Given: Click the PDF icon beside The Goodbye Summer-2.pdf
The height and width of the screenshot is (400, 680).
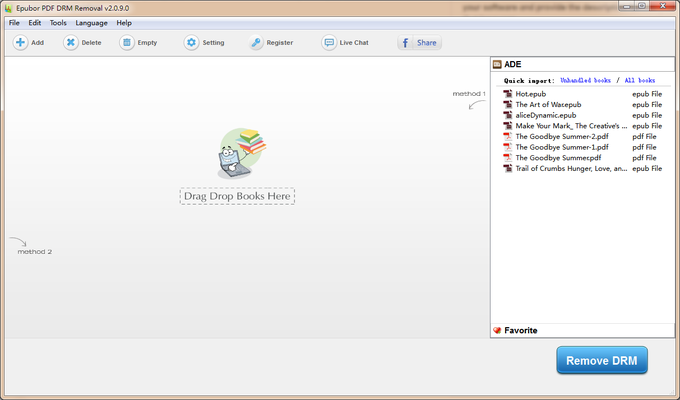Looking at the screenshot, I should [507, 136].
